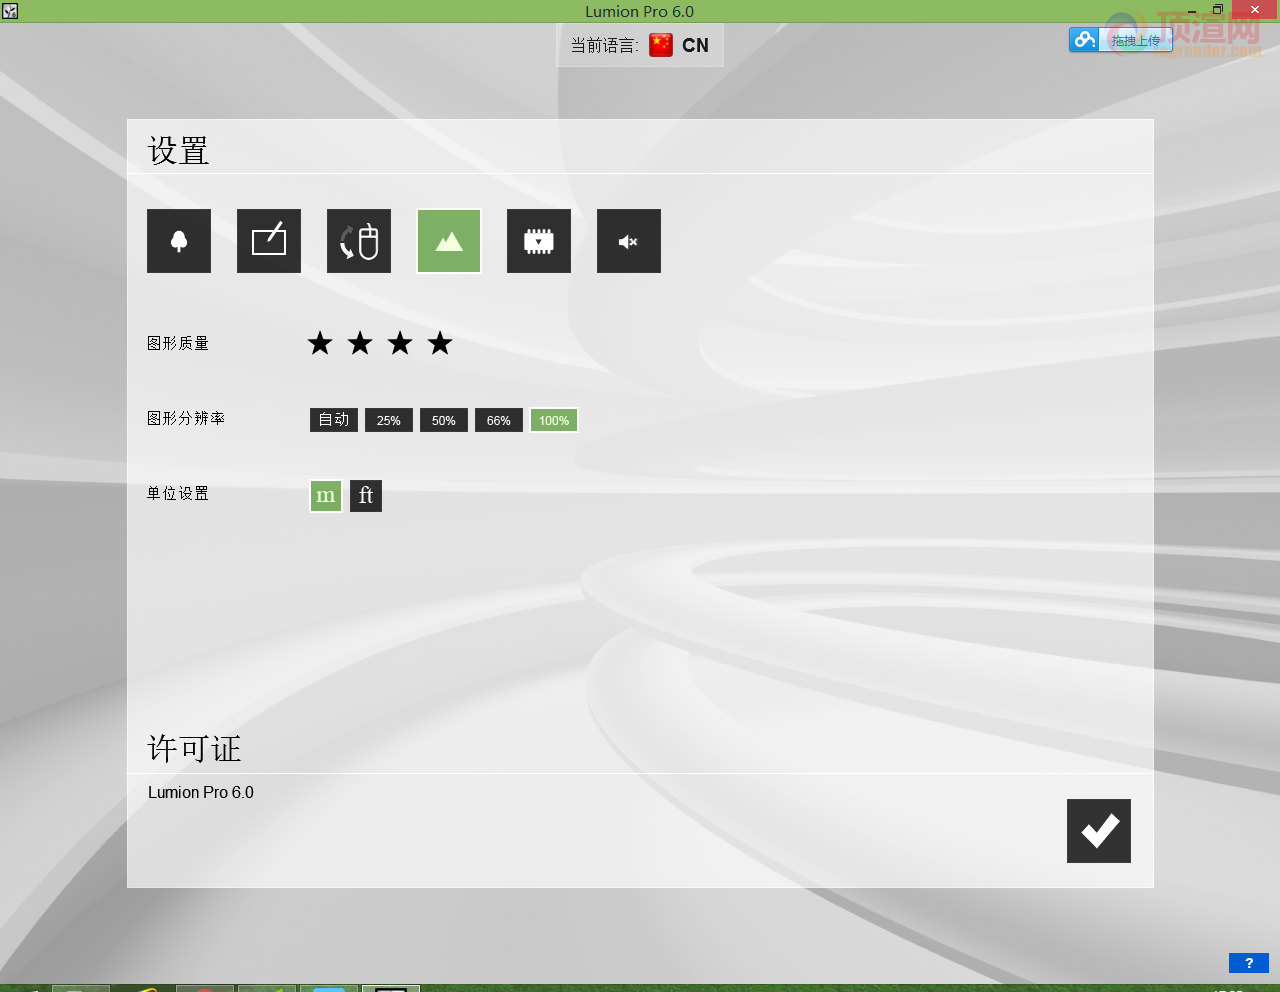1280x992 pixels.
Task: Open help with the blue question mark
Action: pos(1249,963)
